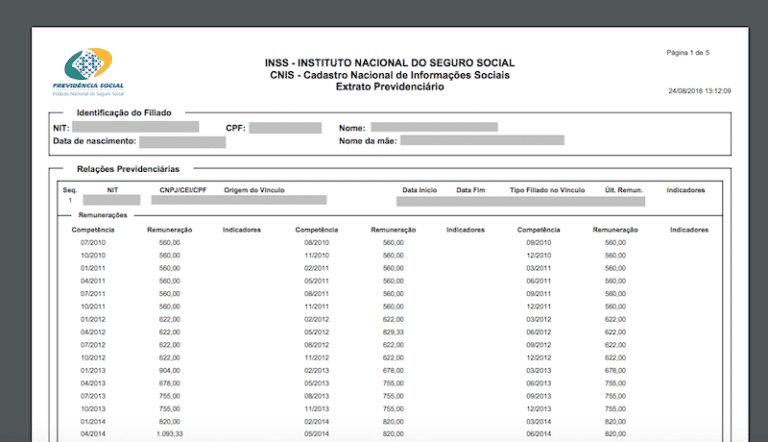Click the Remunerações subsection label
This screenshot has width=768, height=442.
[x=102, y=215]
